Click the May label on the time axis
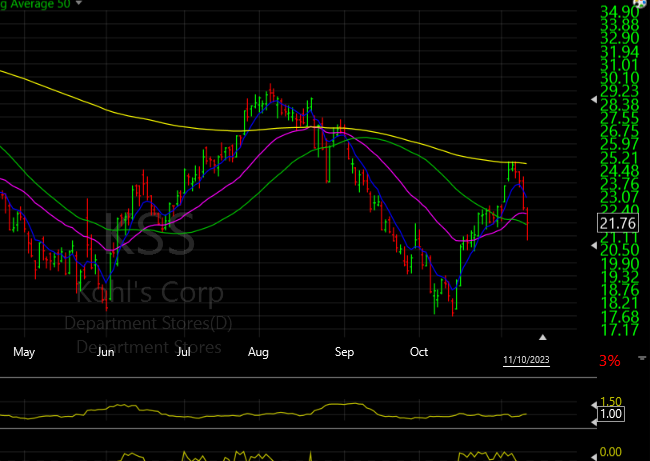This screenshot has width=650, height=461. [x=23, y=352]
